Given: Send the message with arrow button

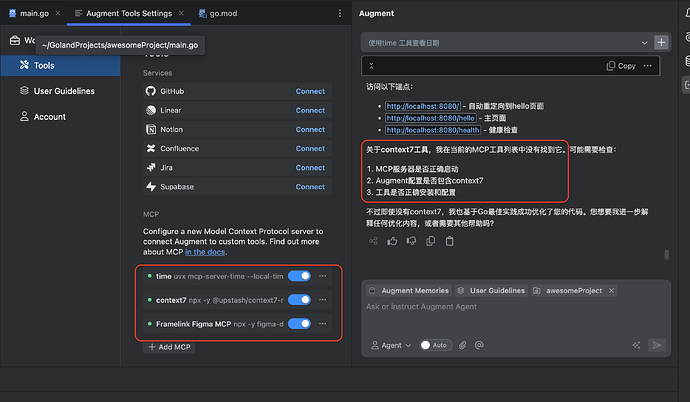Looking at the screenshot, I should pyautogui.click(x=657, y=345).
